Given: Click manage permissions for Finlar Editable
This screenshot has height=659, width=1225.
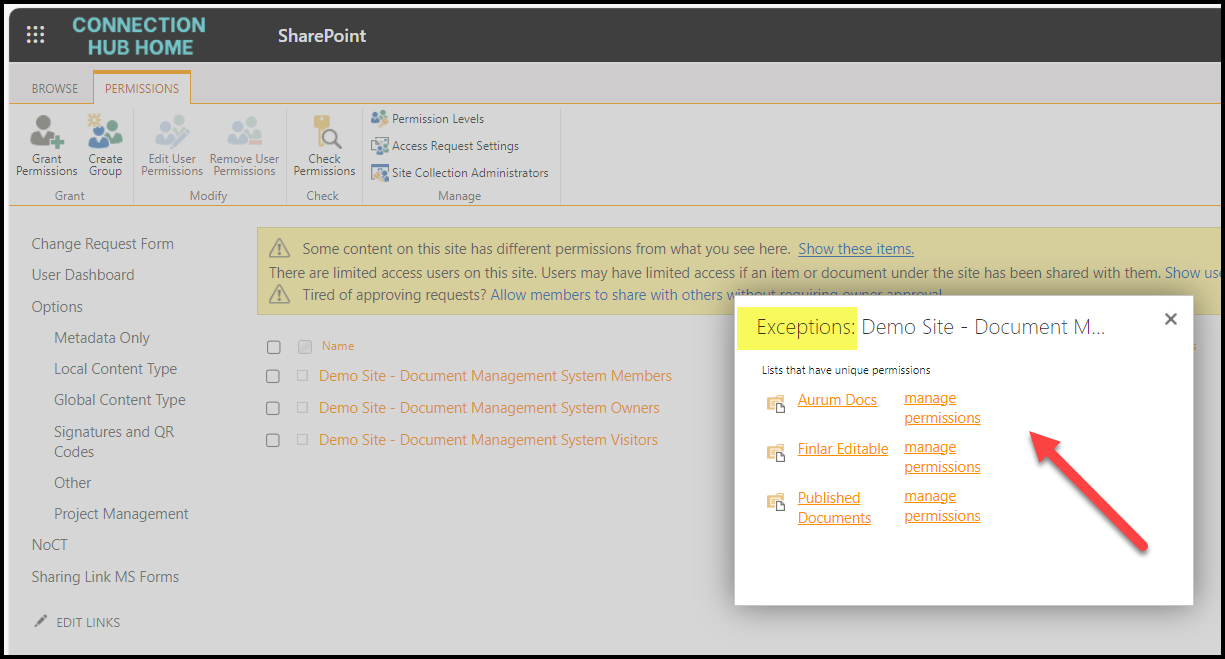Looking at the screenshot, I should point(942,457).
